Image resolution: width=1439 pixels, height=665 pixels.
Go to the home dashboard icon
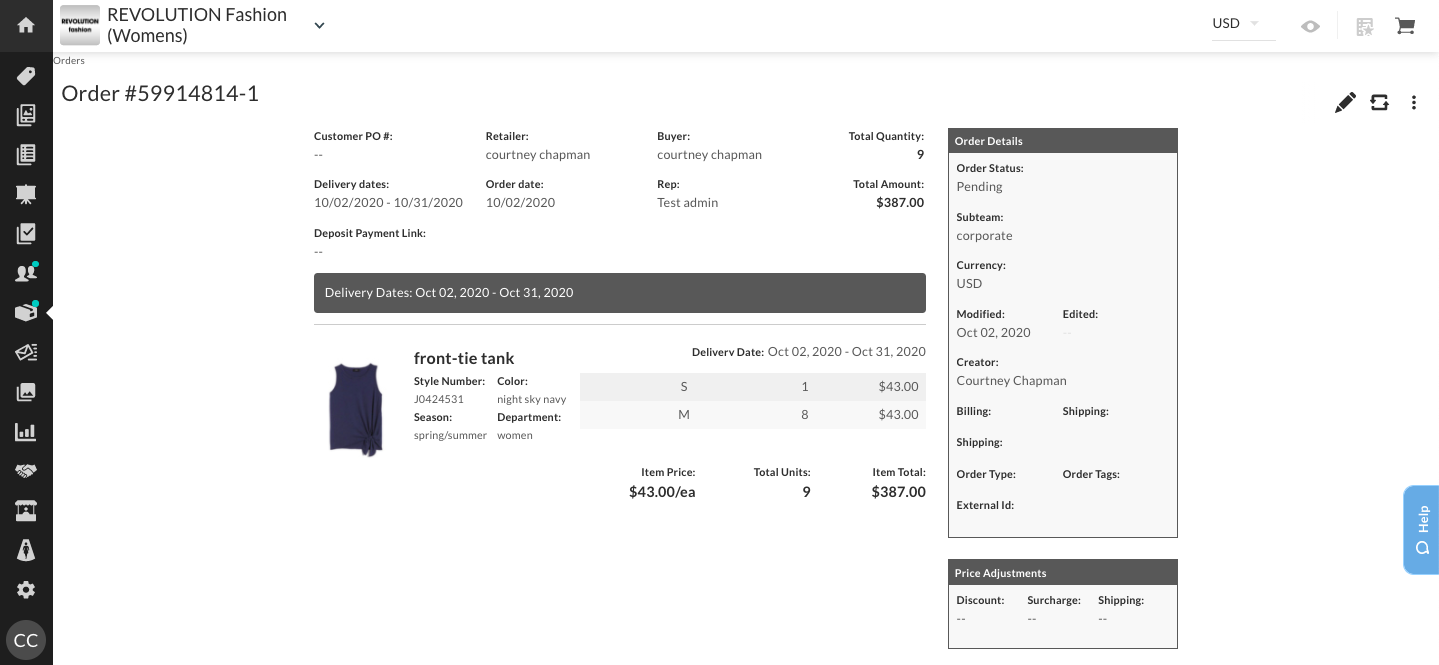pos(26,25)
